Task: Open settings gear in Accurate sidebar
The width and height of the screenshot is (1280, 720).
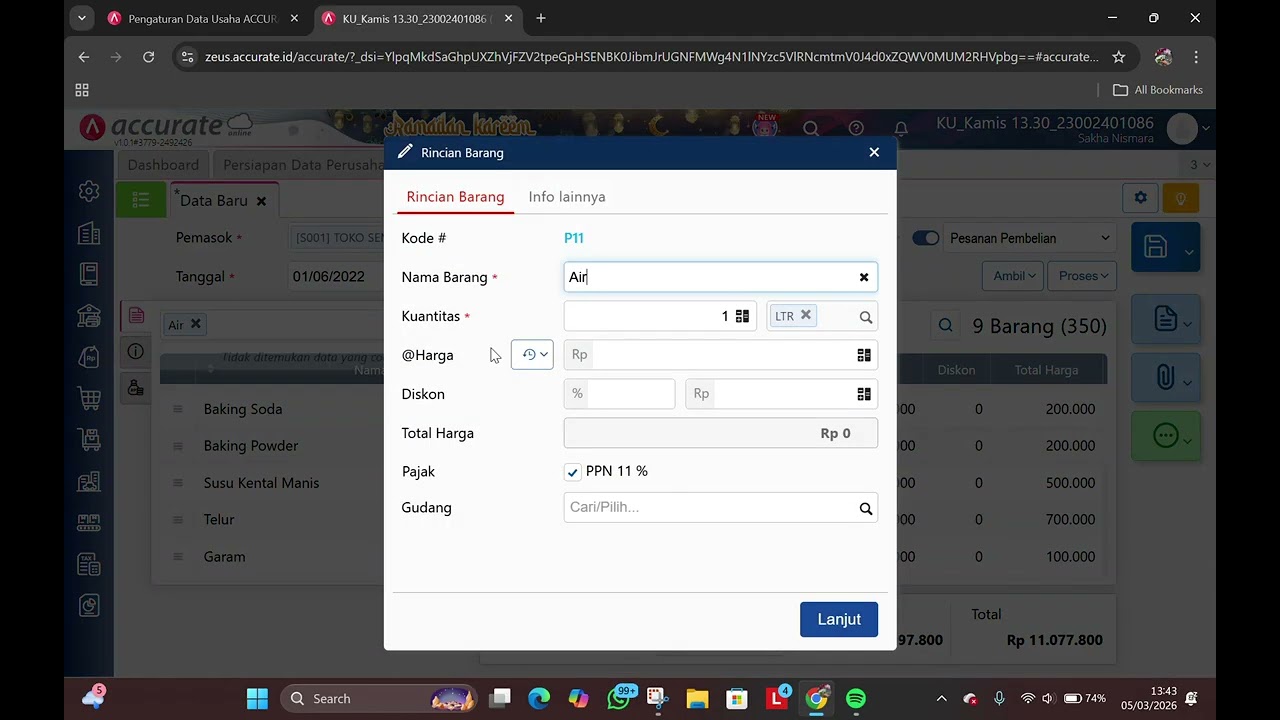Action: [89, 191]
